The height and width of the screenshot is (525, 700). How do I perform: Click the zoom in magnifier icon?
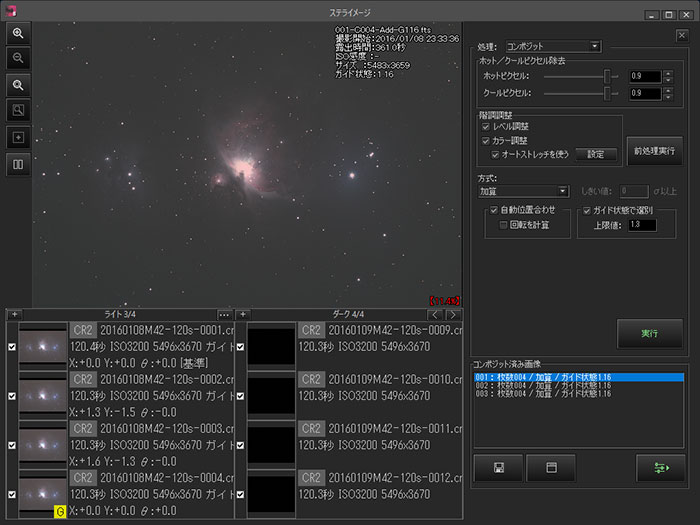18,33
